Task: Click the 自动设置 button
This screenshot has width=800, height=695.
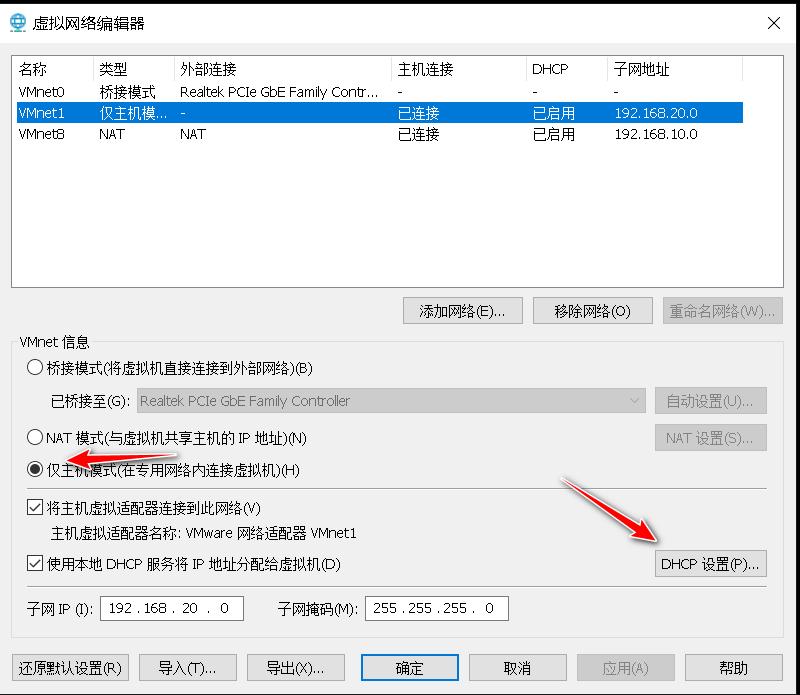Action: click(710, 400)
